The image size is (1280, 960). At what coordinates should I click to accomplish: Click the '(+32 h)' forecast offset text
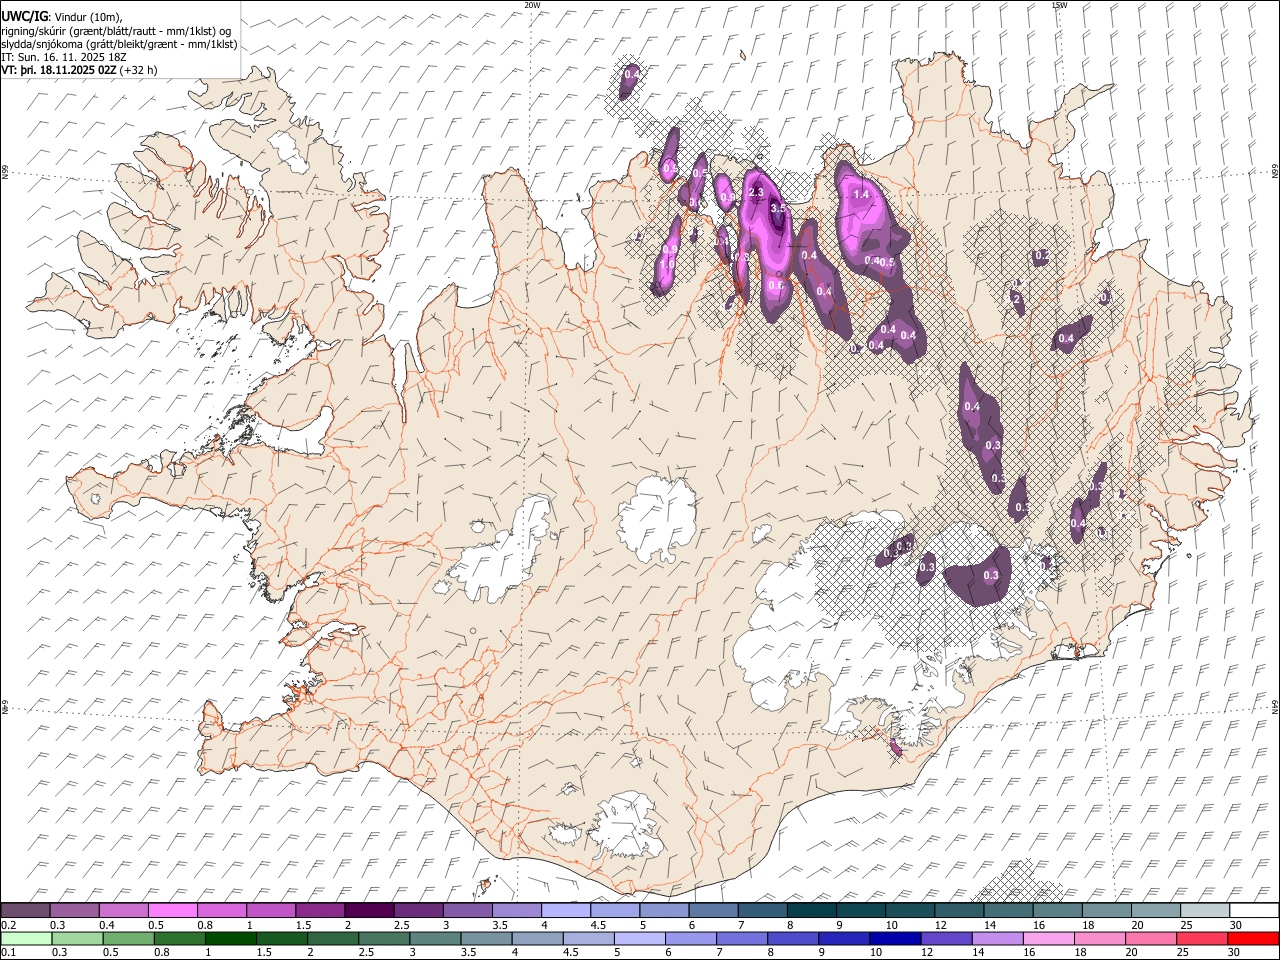click(x=138, y=70)
